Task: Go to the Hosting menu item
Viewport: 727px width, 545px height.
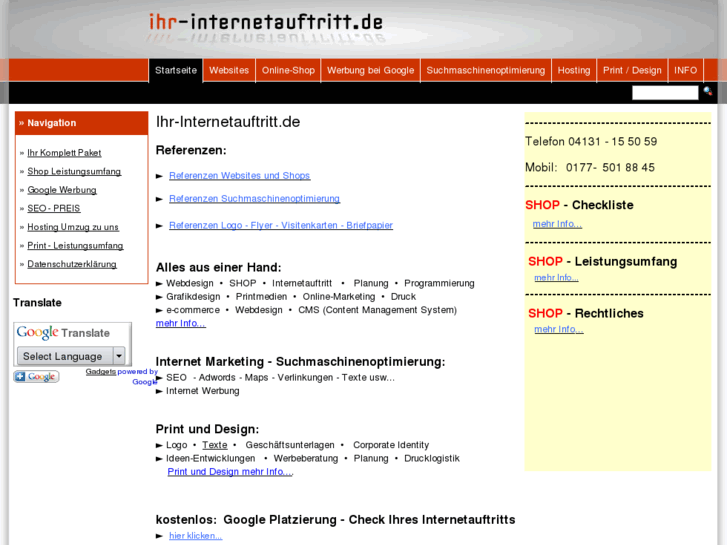Action: click(574, 71)
